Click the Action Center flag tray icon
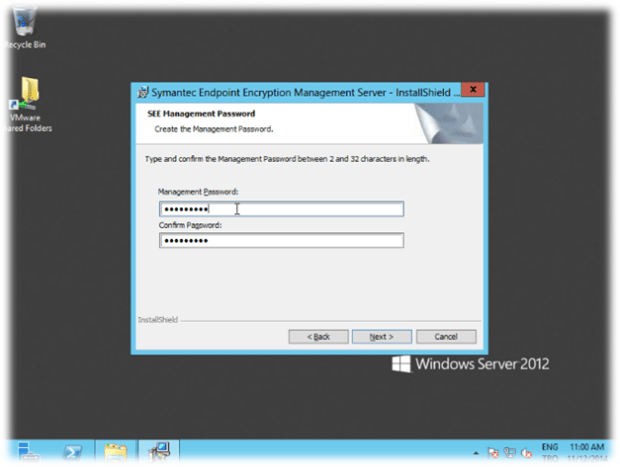620x467 pixels. click(493, 453)
